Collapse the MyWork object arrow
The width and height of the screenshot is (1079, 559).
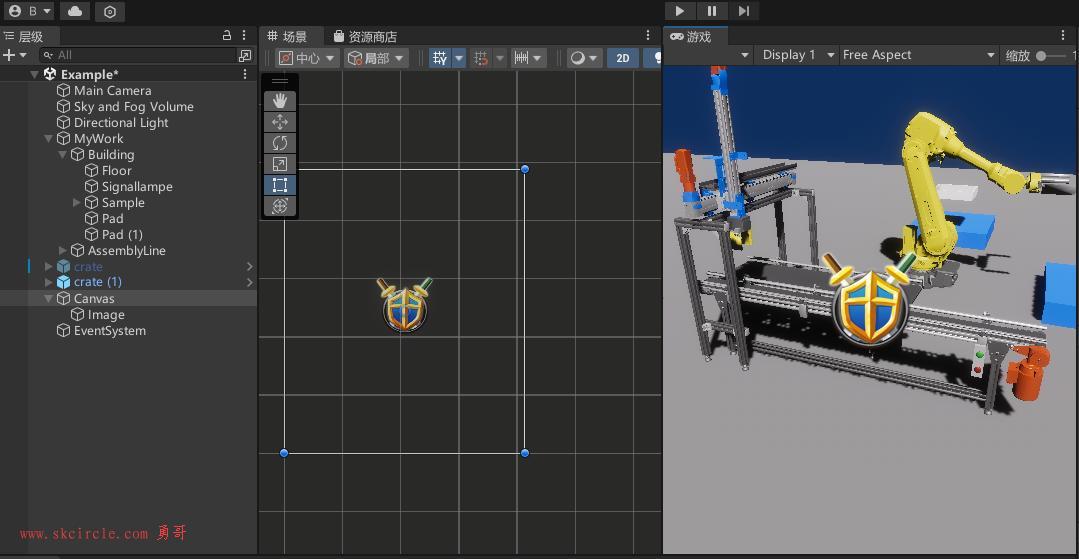tap(48, 138)
